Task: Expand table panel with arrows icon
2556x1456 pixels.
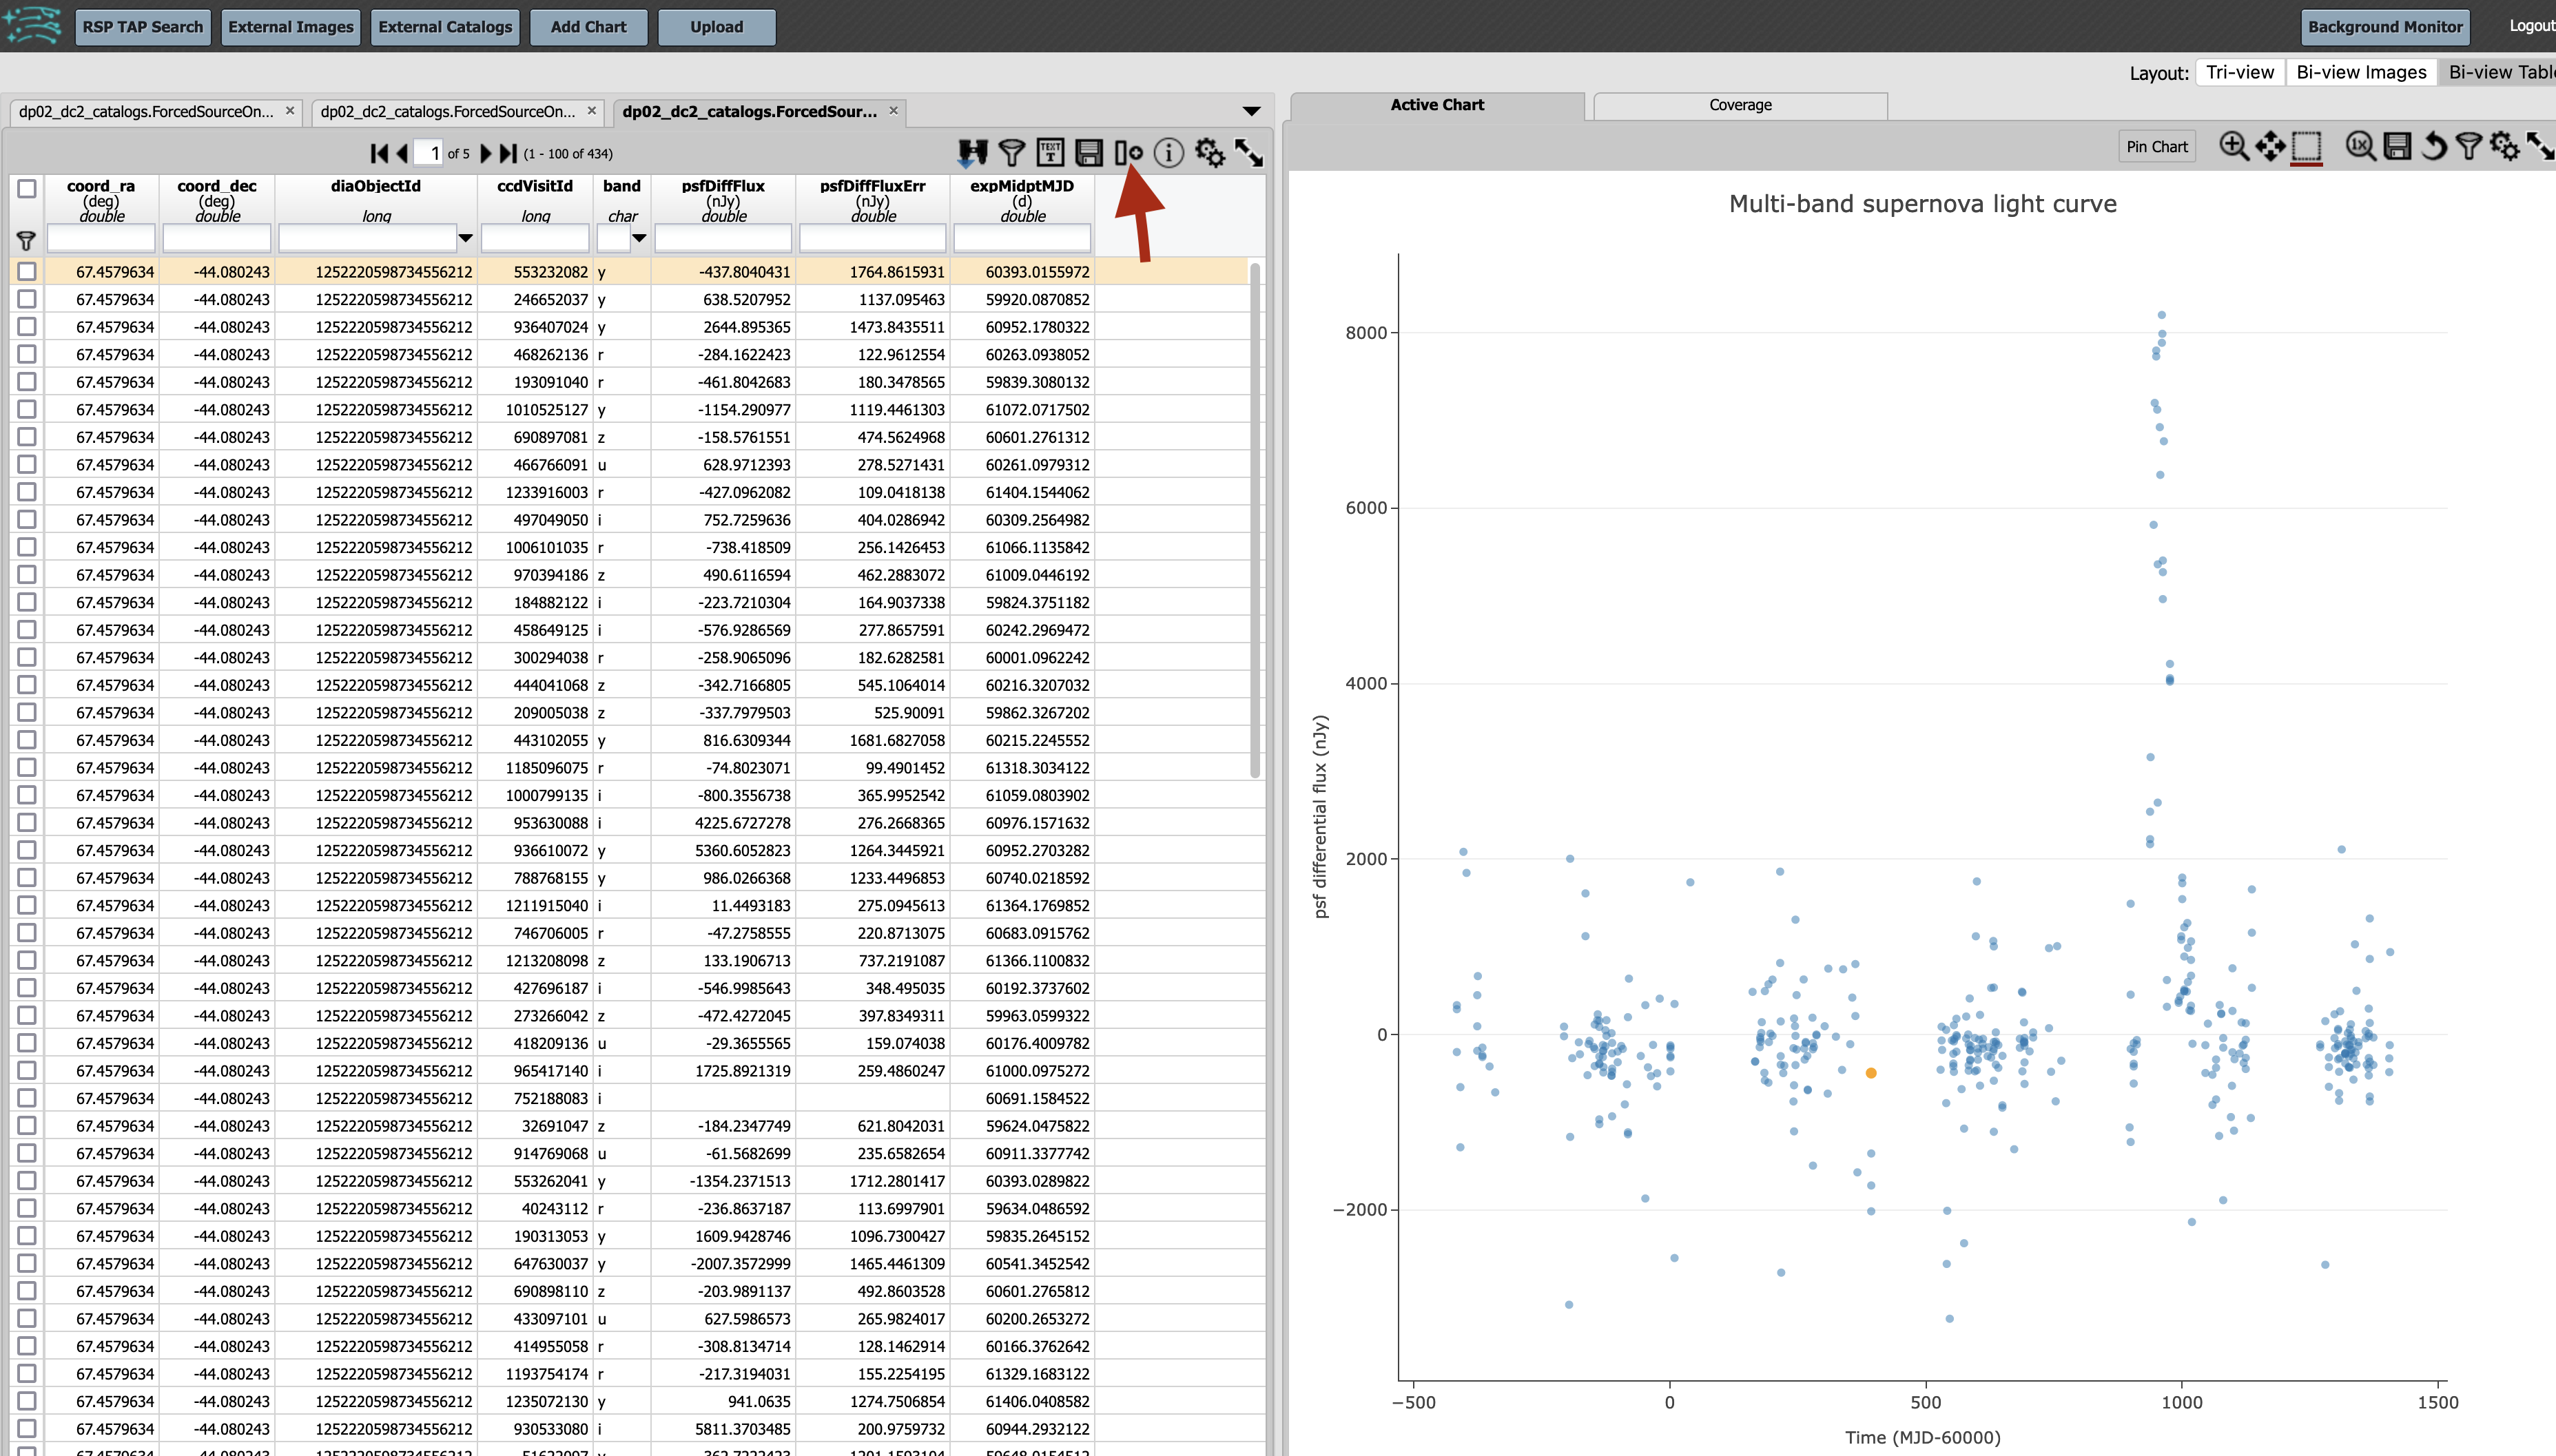Action: pyautogui.click(x=1248, y=153)
